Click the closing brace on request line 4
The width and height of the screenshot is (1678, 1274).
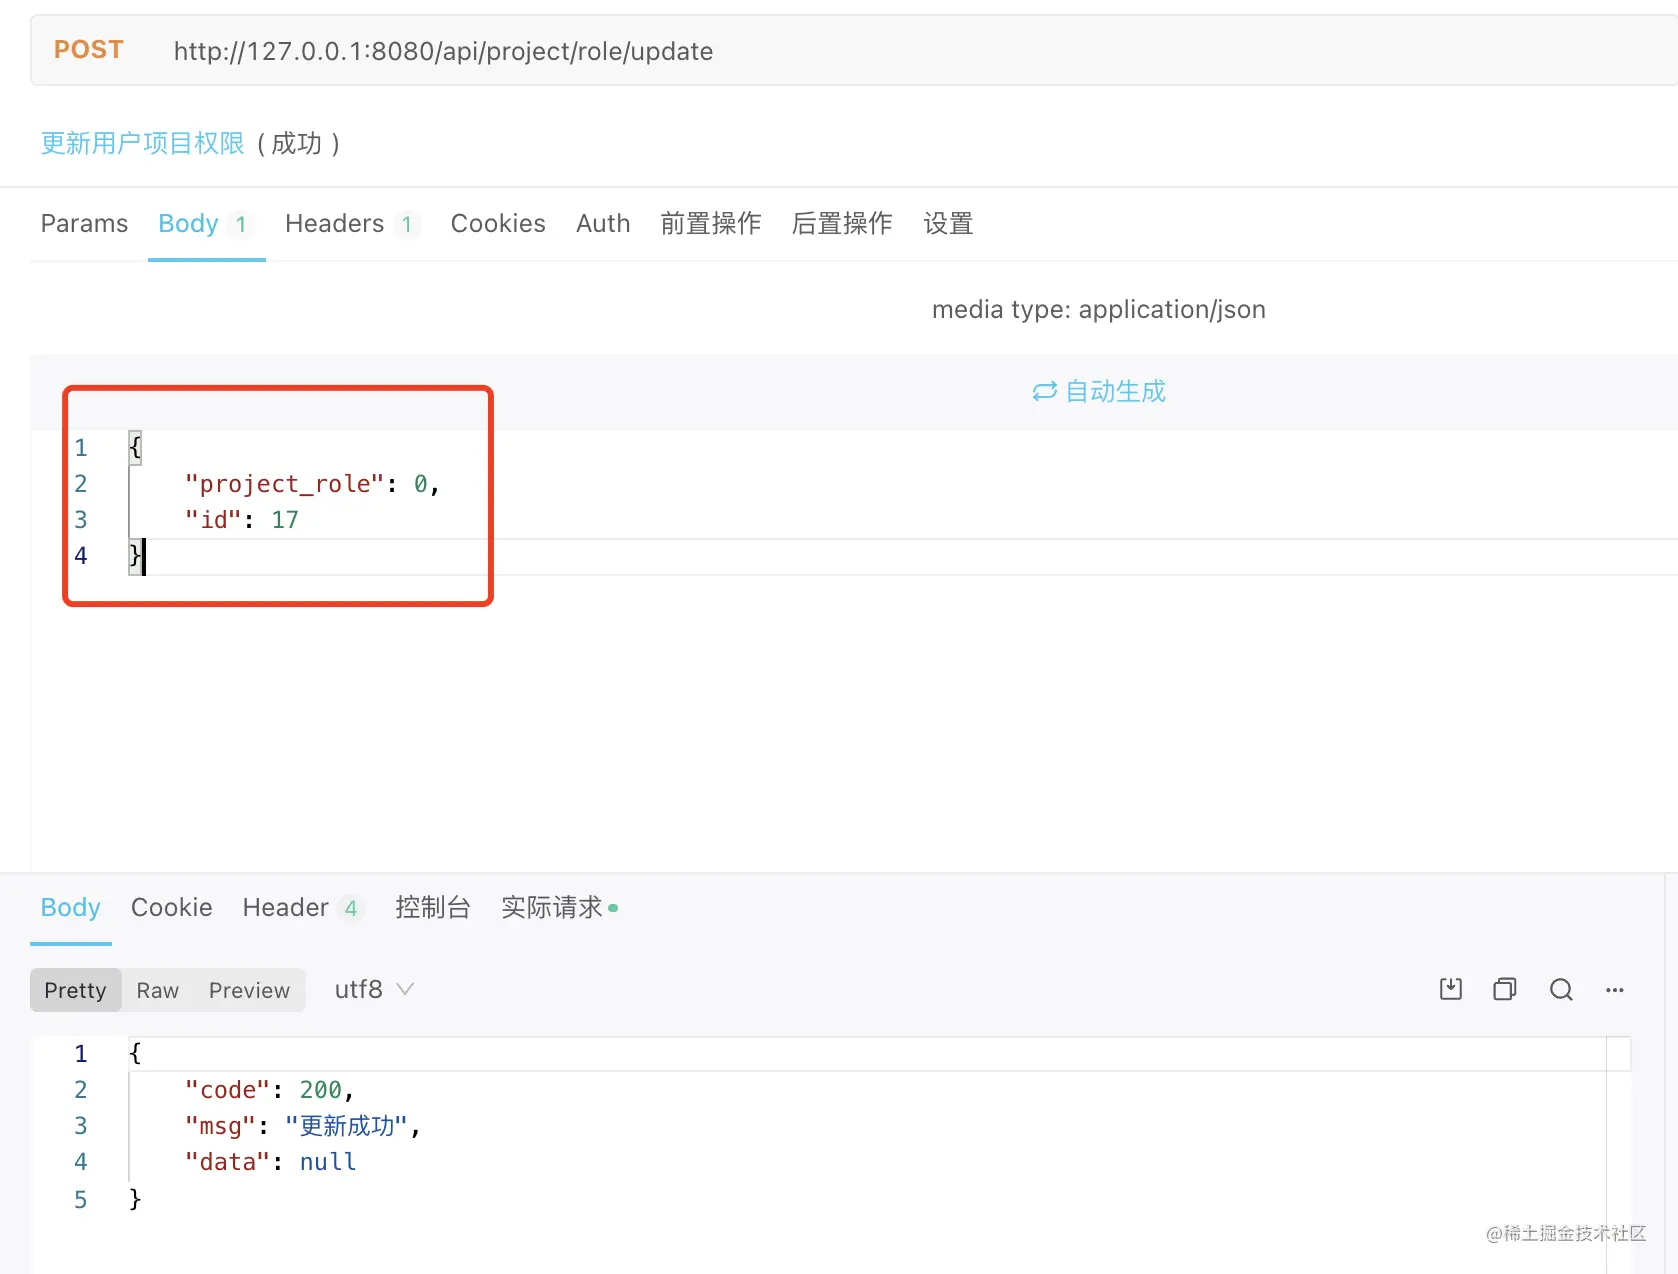(x=135, y=555)
